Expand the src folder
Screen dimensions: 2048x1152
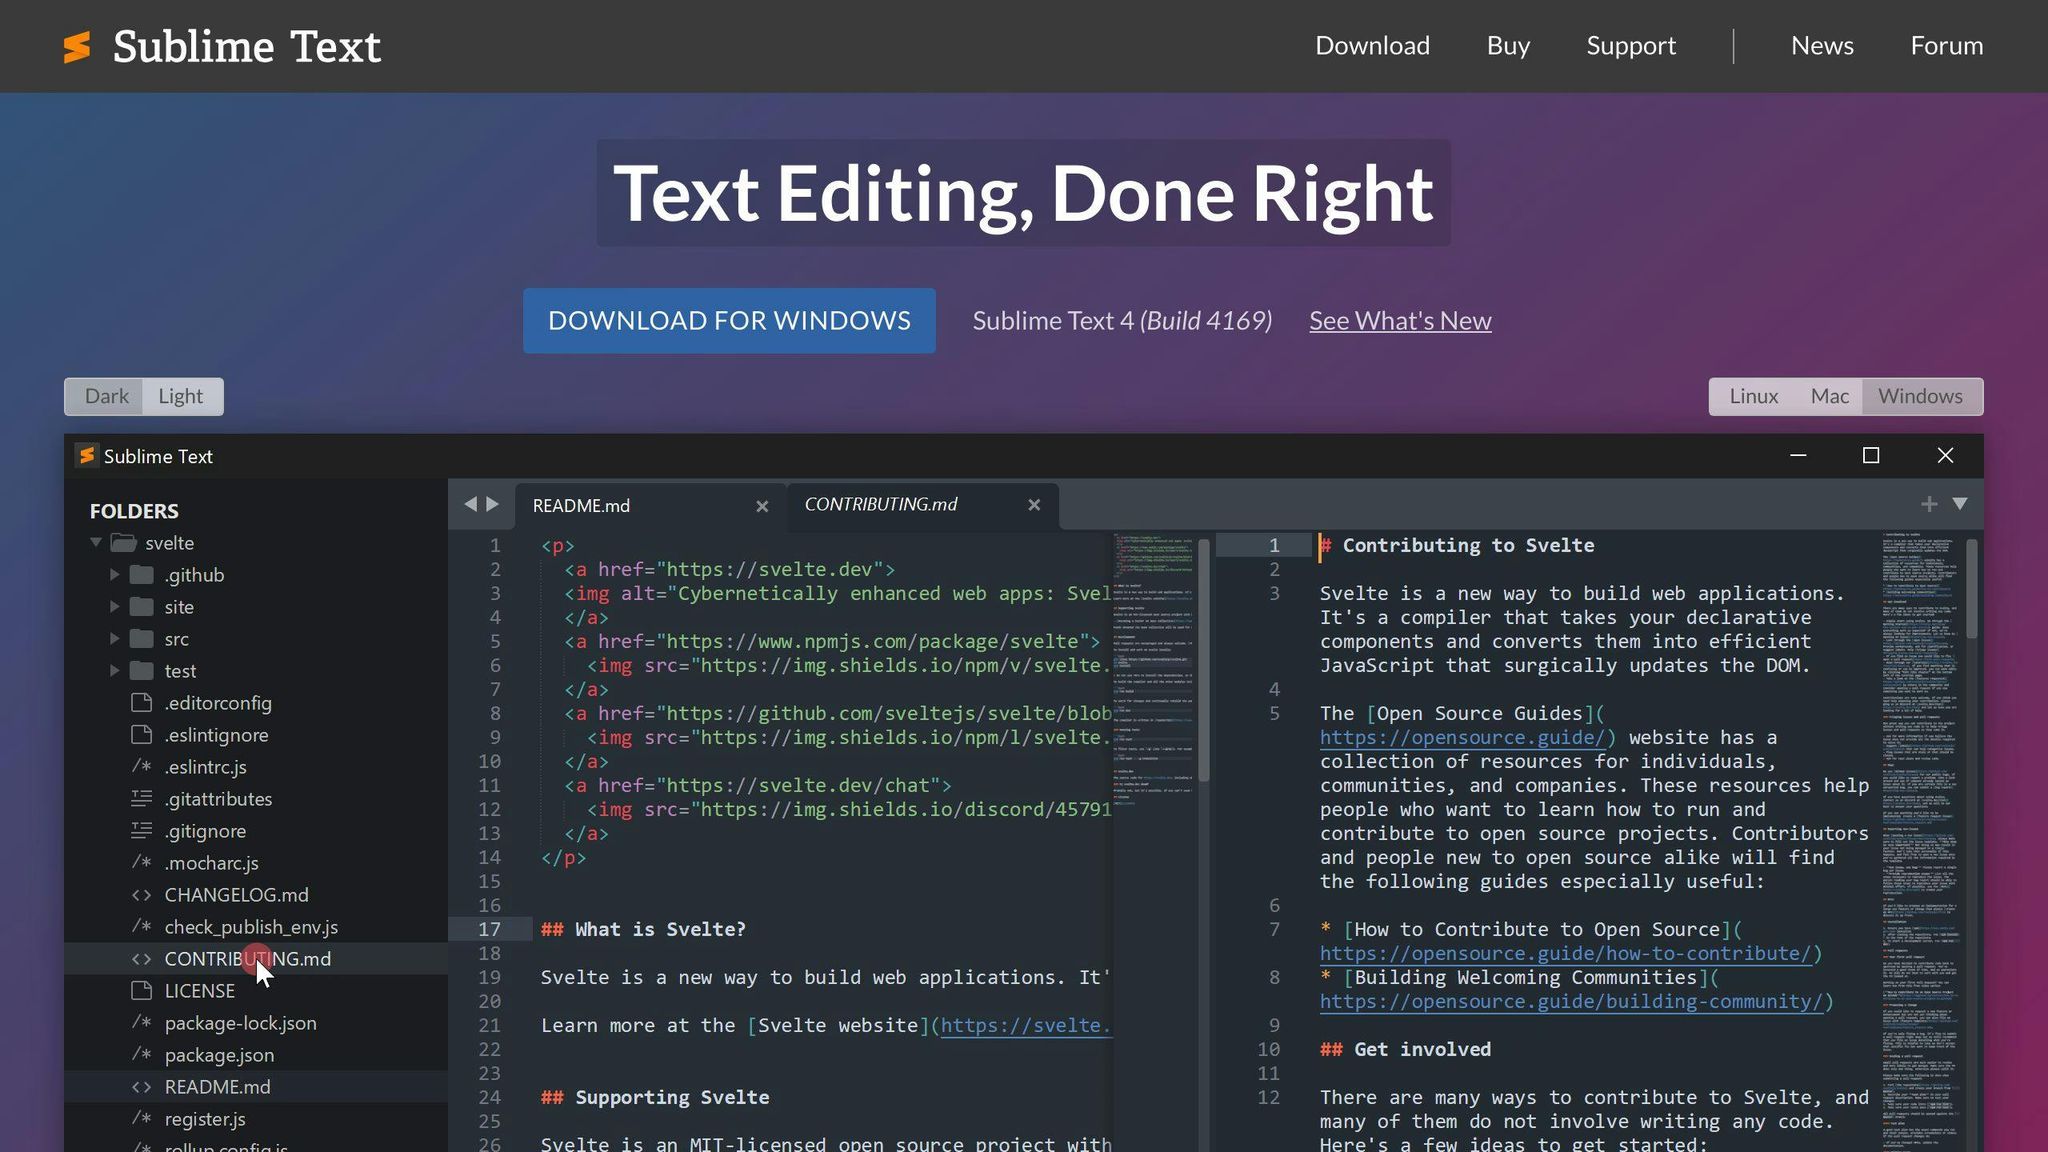point(114,638)
